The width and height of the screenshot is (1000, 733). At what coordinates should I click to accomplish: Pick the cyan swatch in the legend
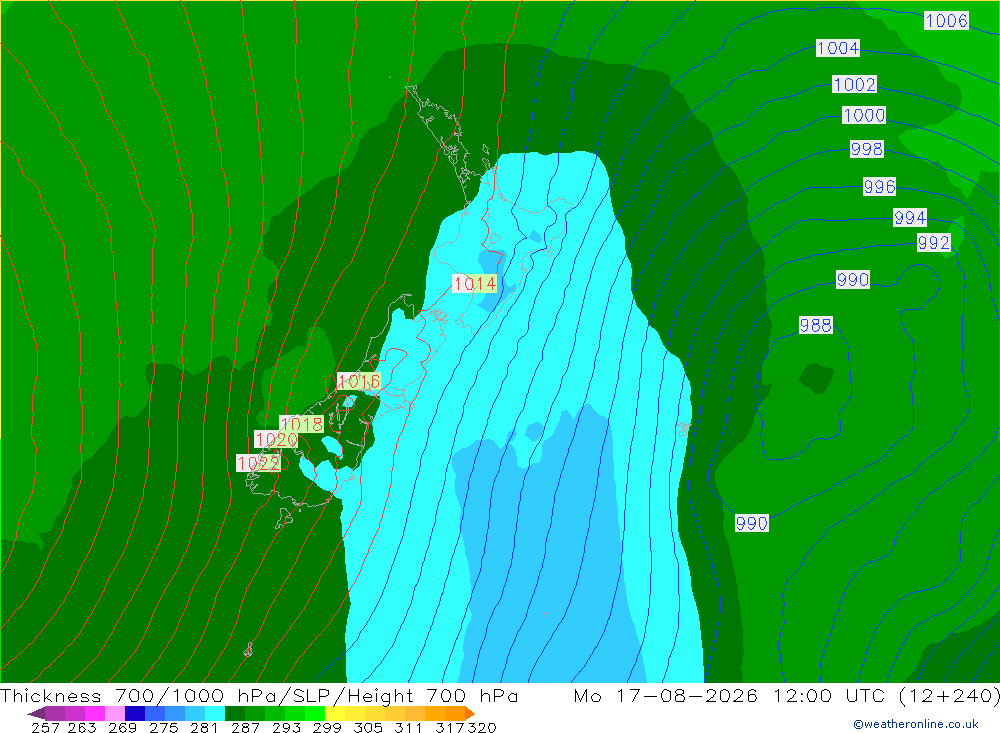215,713
